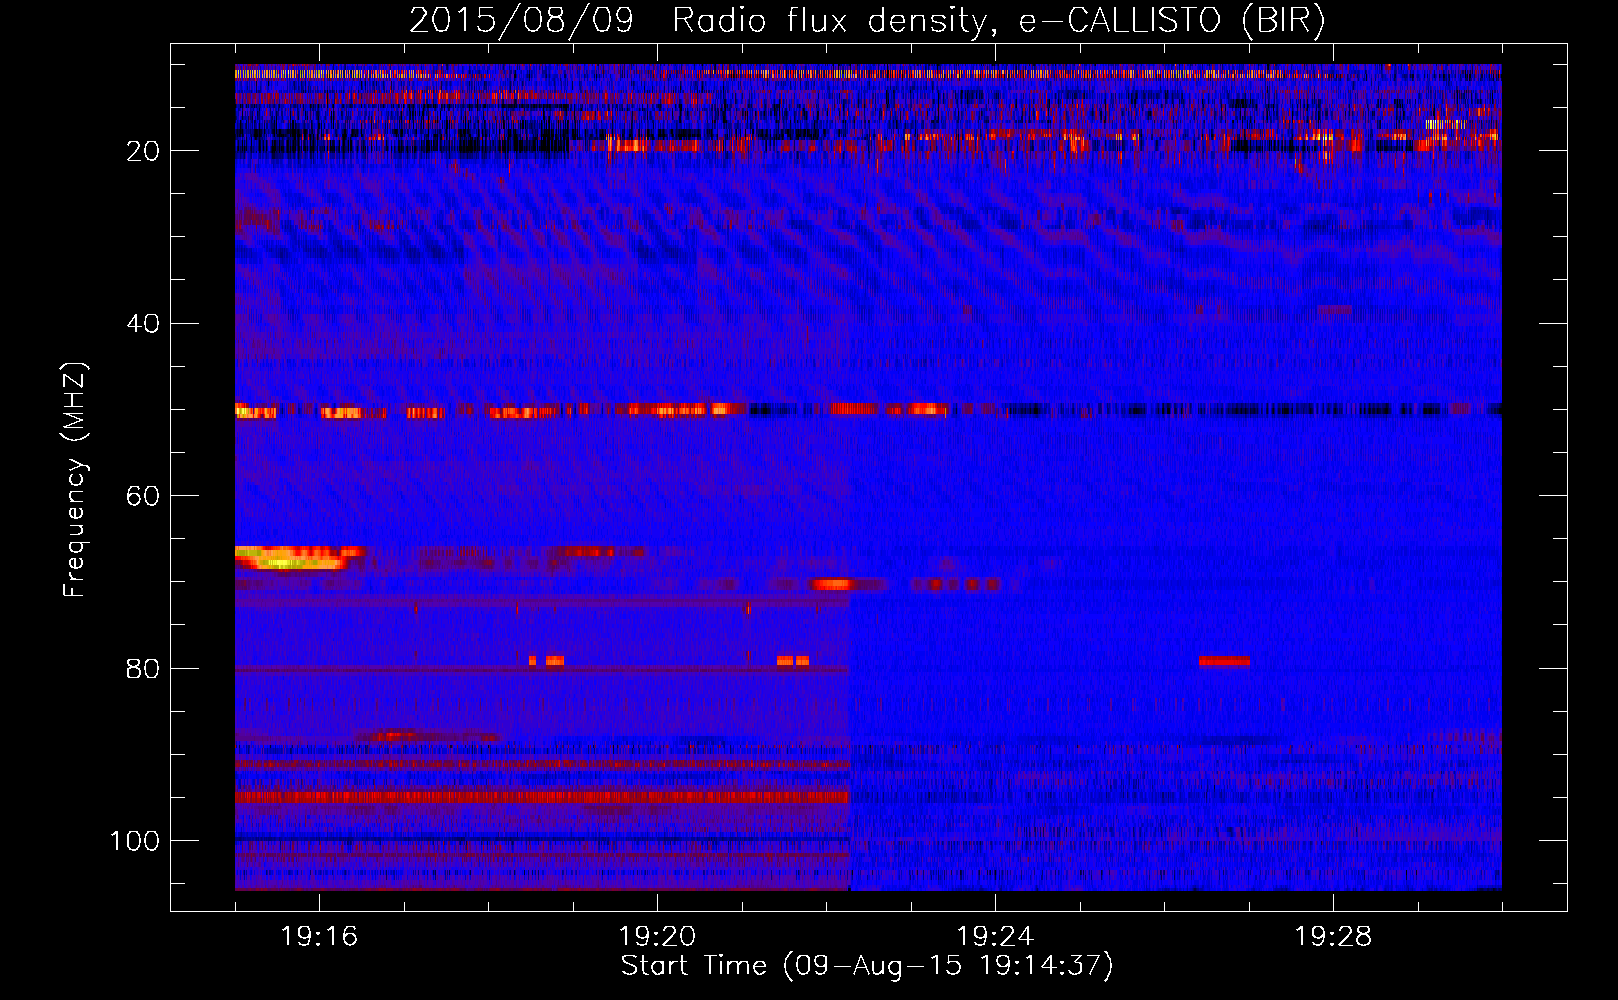
Task: Click the plot title '2015/08/09 Radio flux density'
Action: (867, 20)
